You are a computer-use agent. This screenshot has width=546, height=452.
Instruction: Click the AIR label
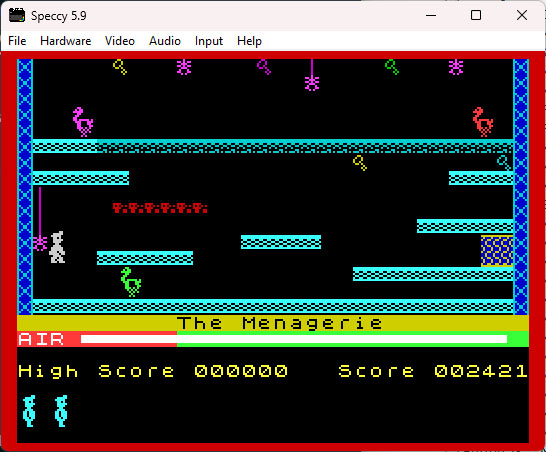pos(41,339)
